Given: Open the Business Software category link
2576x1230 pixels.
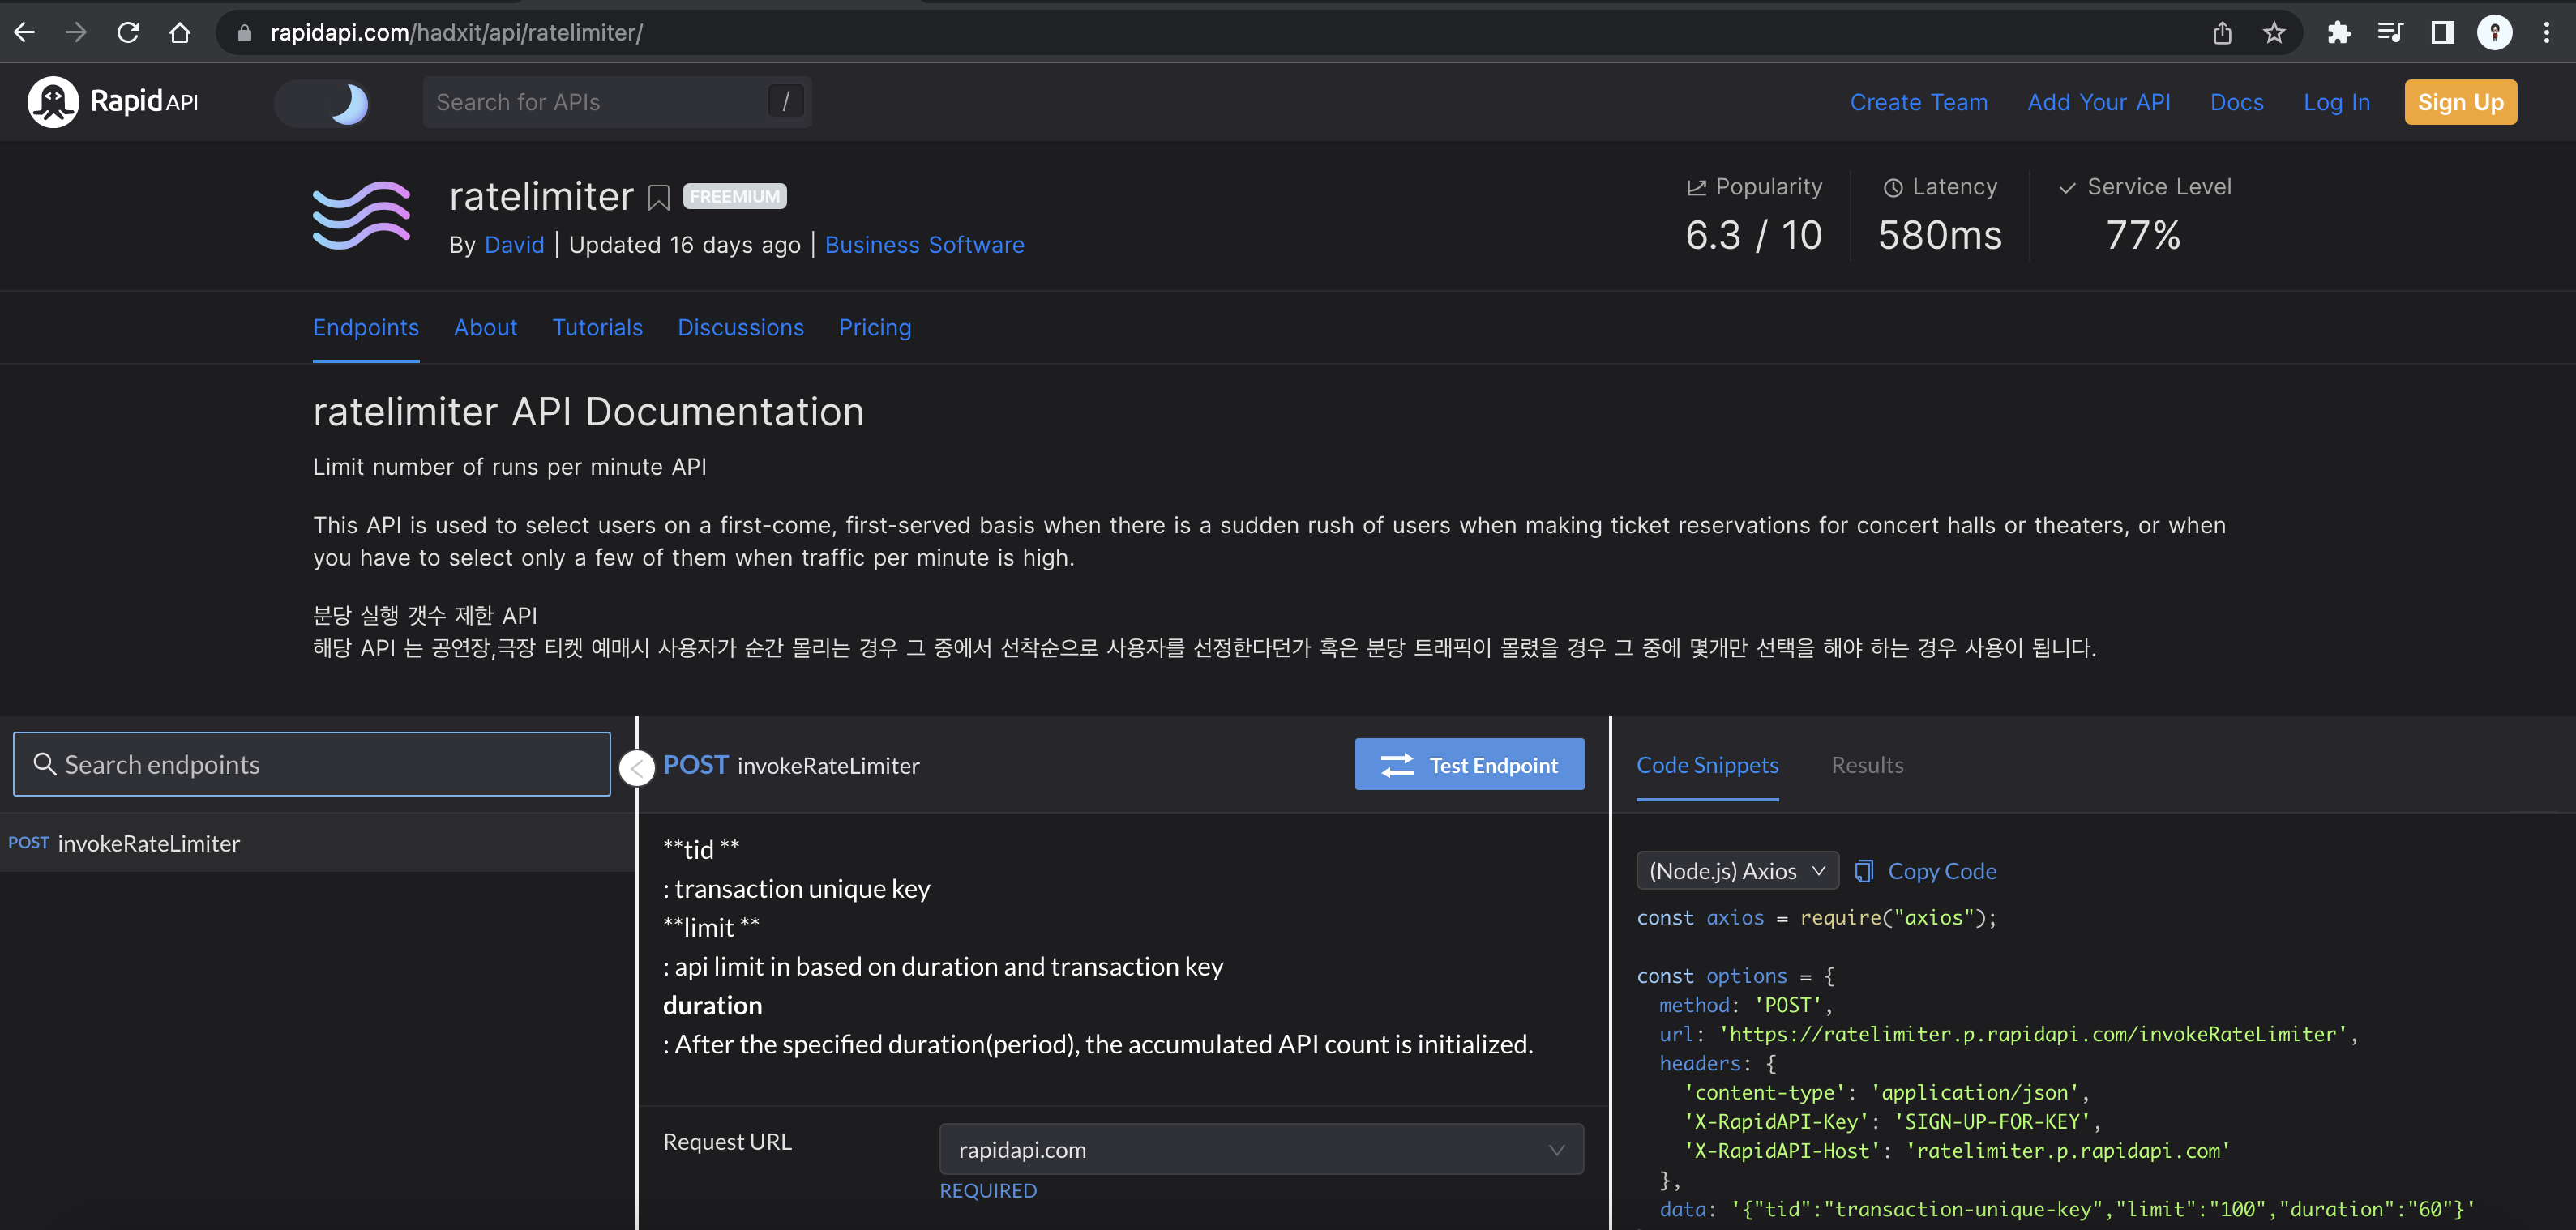Looking at the screenshot, I should 924,245.
